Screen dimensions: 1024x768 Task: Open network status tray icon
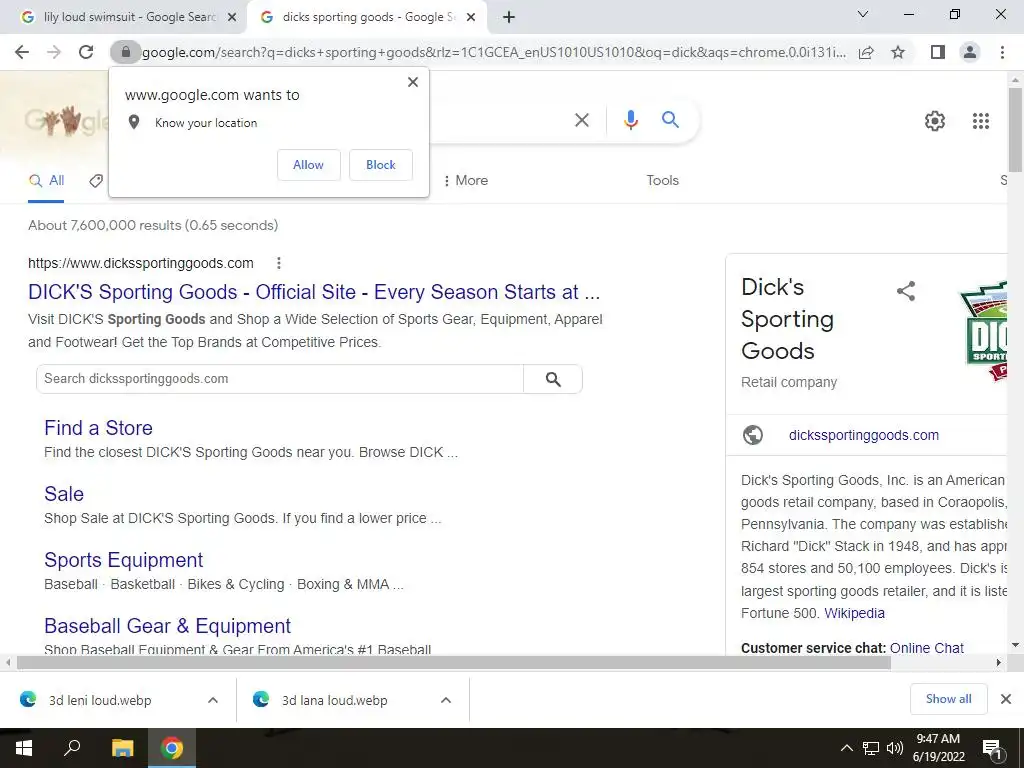(871, 748)
